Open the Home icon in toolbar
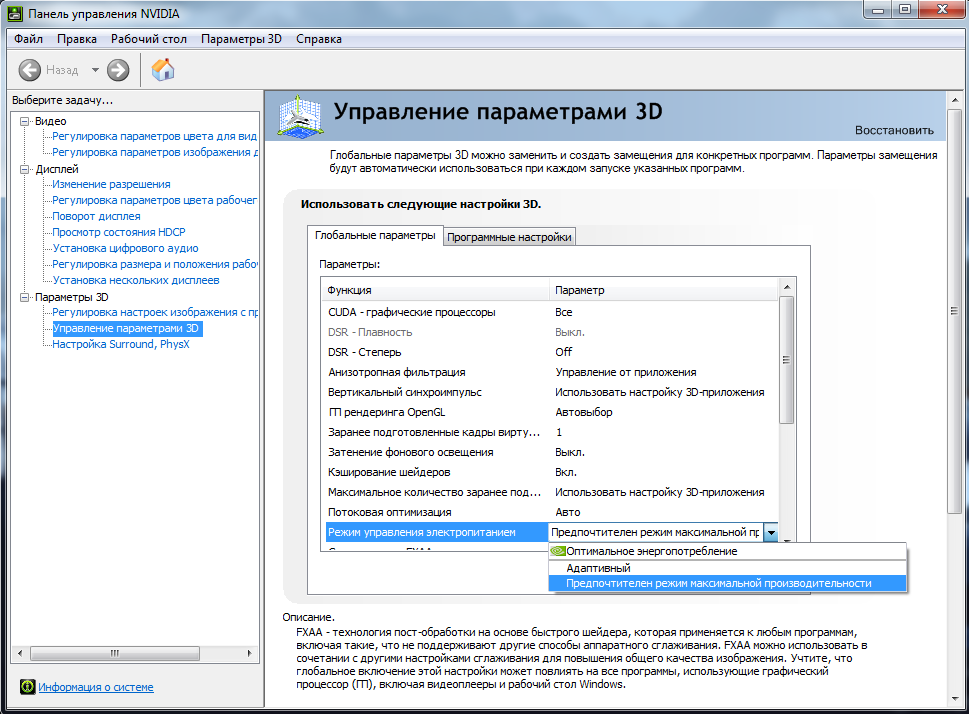 [163, 70]
